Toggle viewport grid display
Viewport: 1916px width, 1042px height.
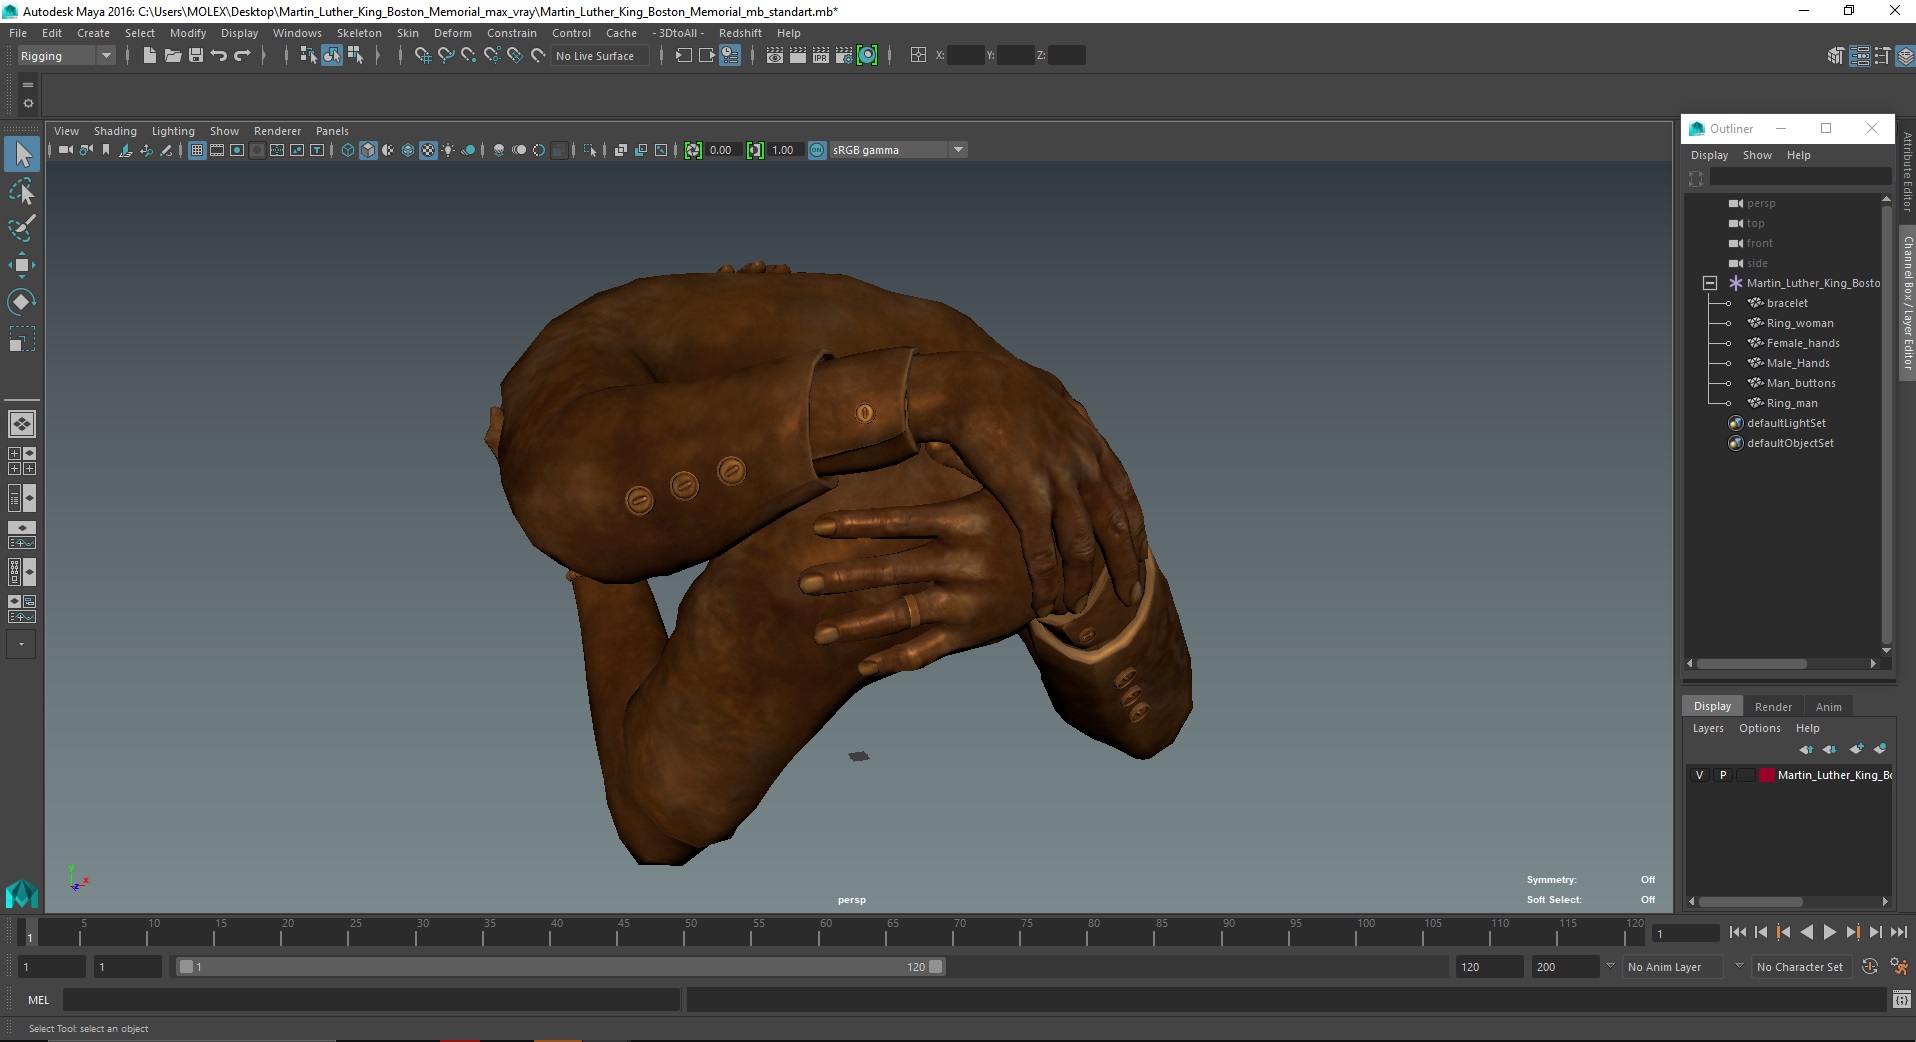(x=197, y=150)
